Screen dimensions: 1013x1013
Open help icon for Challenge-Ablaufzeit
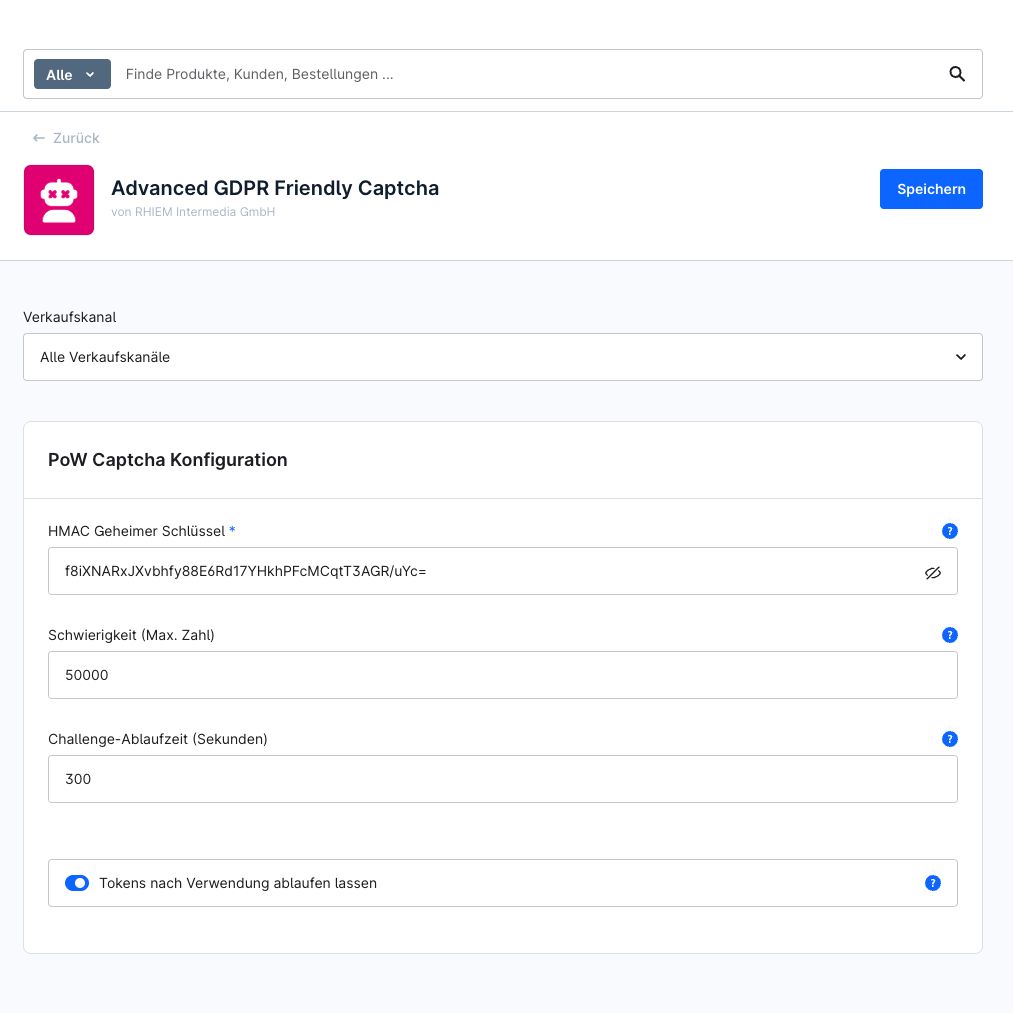pos(949,739)
